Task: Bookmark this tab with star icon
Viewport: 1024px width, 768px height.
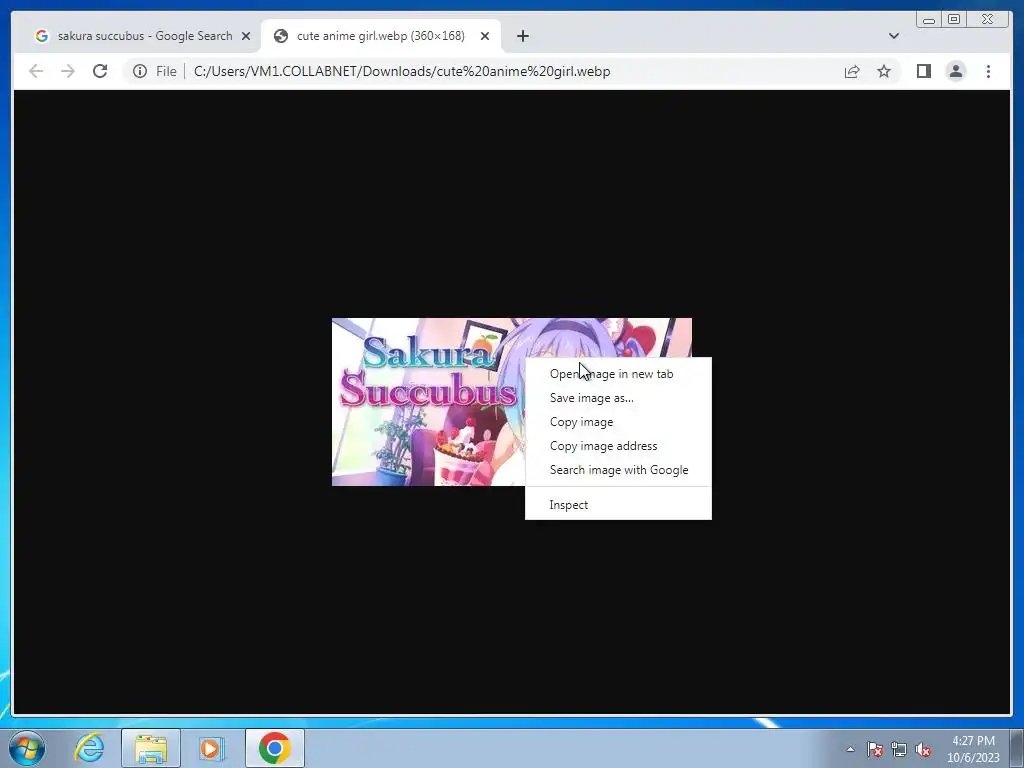Action: 884,71
